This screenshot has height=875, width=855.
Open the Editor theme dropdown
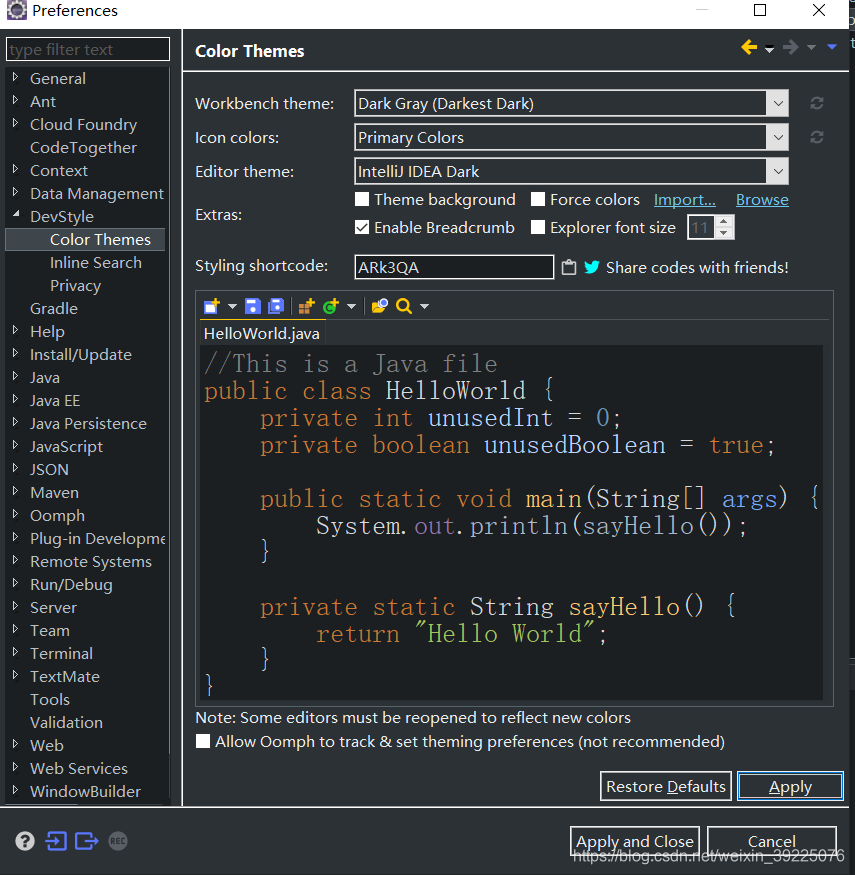point(777,171)
